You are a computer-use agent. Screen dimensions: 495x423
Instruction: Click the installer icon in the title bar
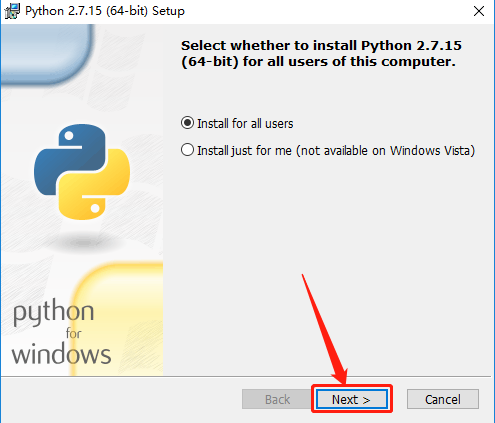pos(12,11)
